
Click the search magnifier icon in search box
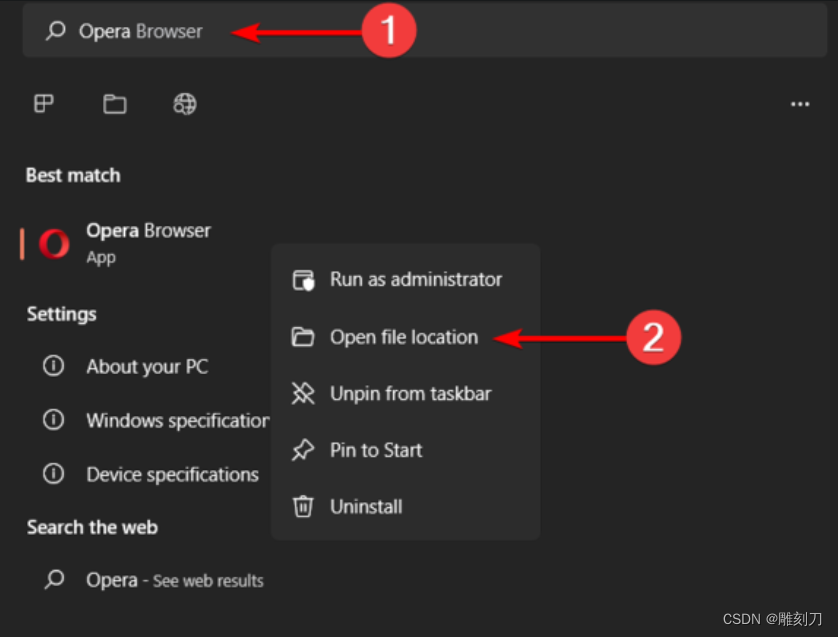[56, 31]
